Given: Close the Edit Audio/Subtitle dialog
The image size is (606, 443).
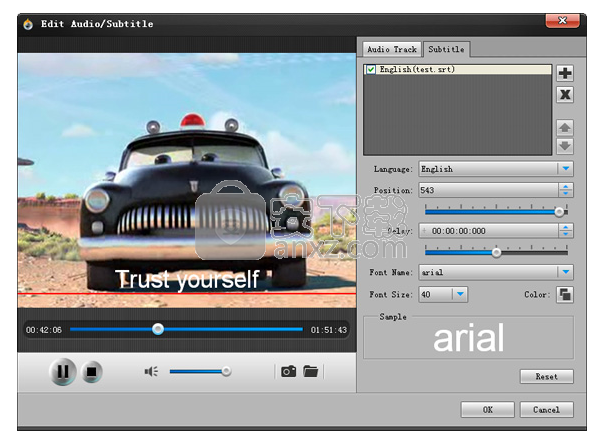Looking at the screenshot, I should 562,20.
